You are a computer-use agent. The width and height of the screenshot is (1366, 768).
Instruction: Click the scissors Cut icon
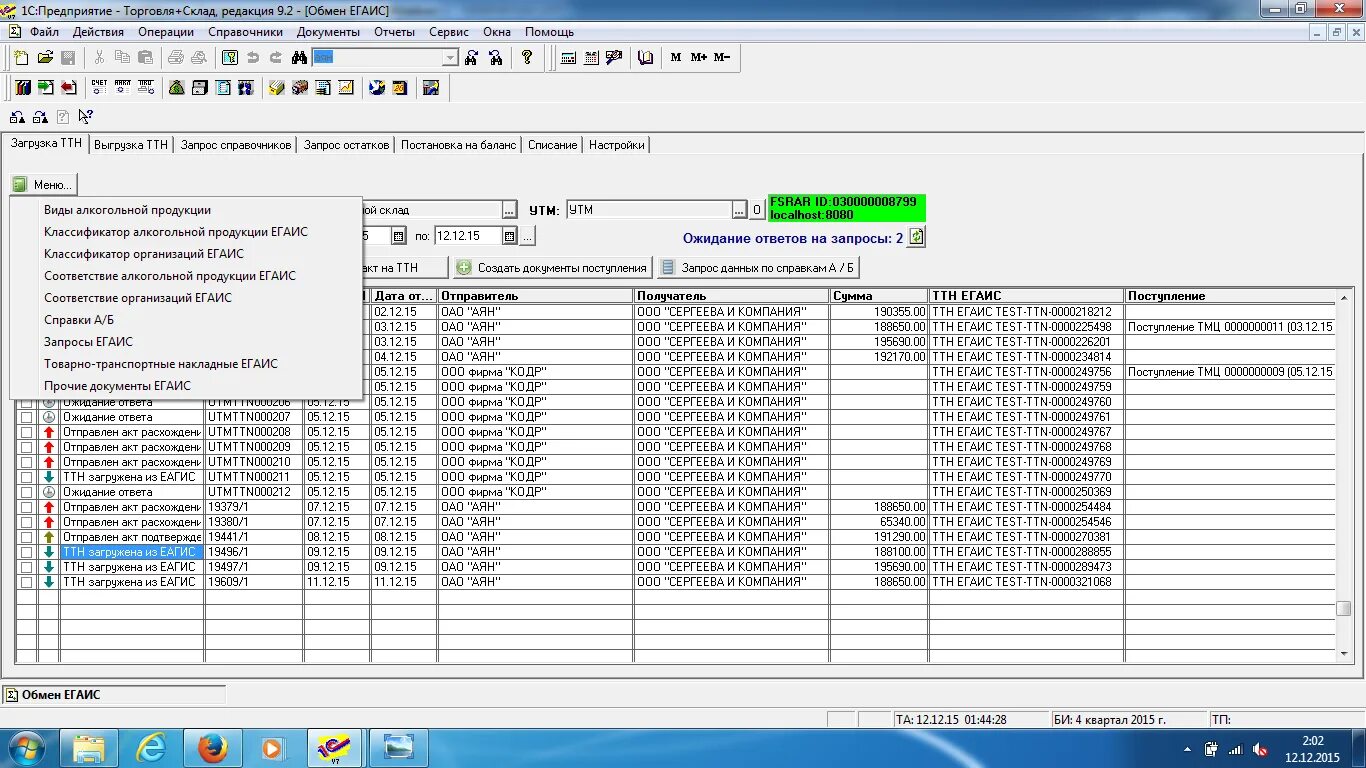[x=100, y=58]
